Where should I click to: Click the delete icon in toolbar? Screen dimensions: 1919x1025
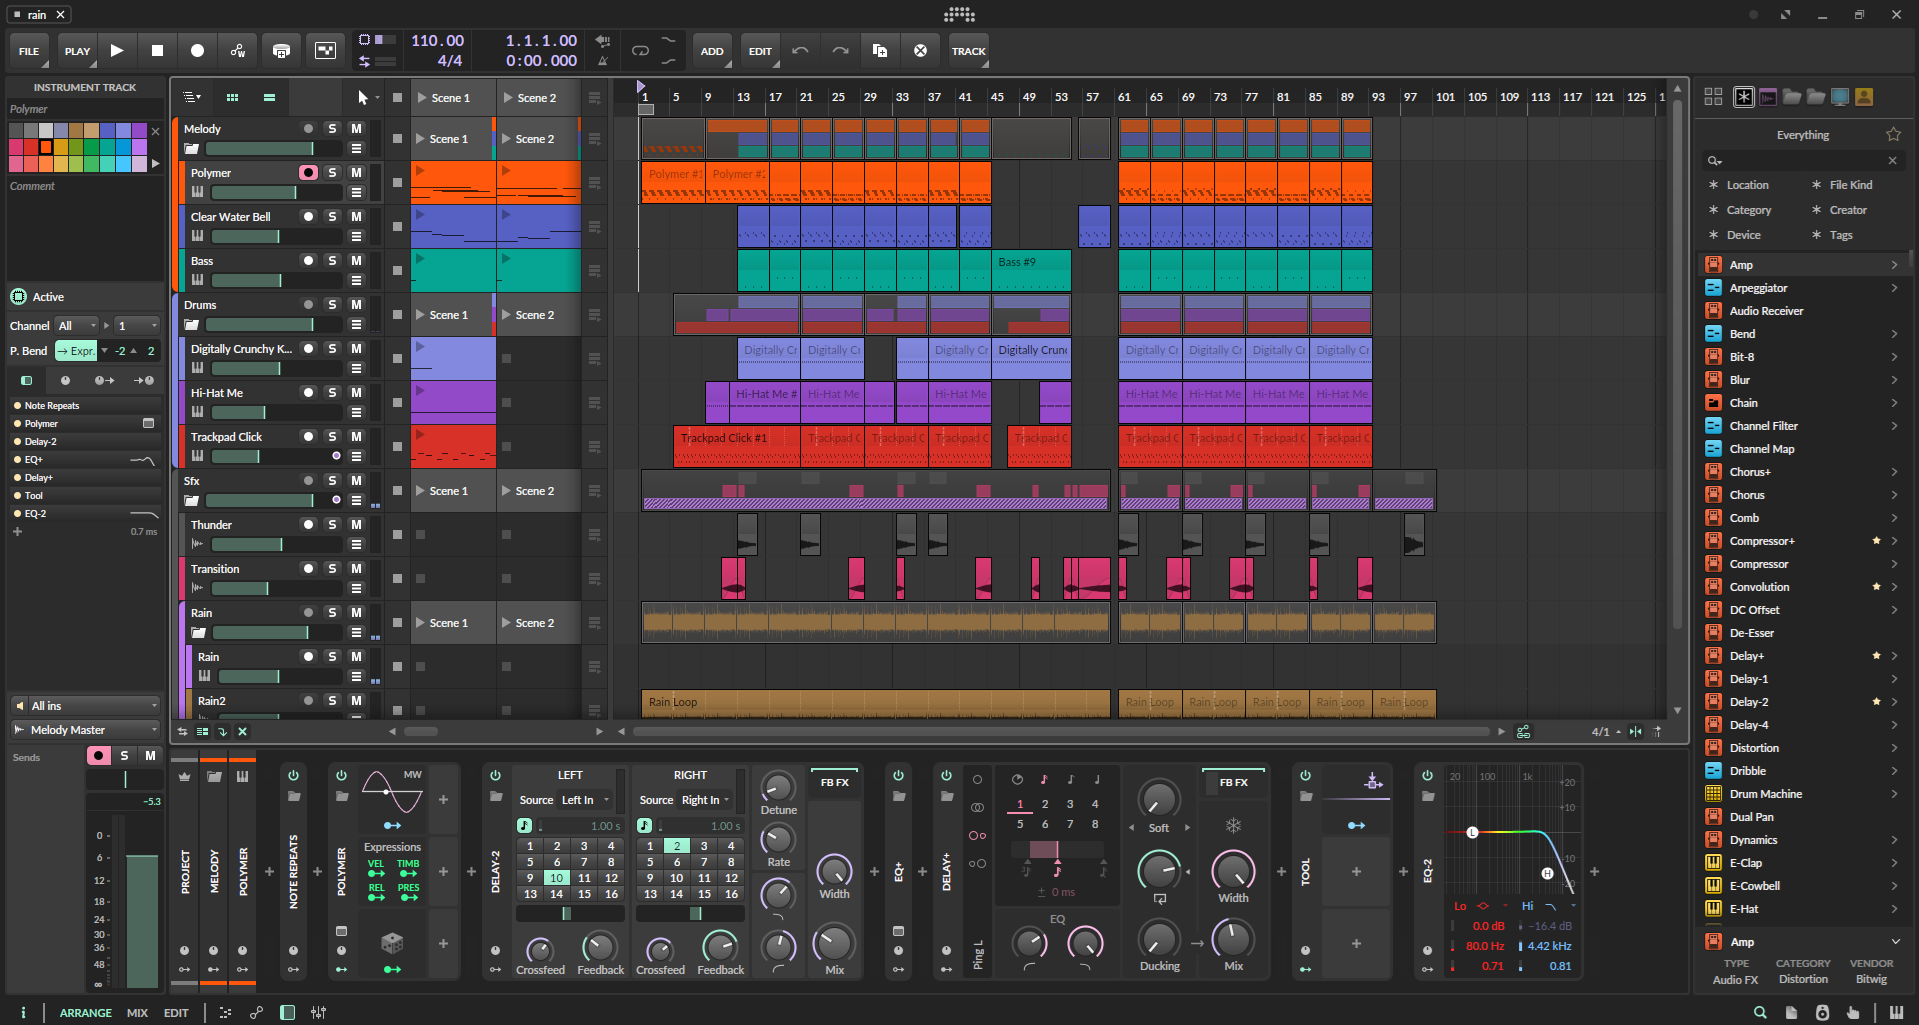pyautogui.click(x=920, y=50)
